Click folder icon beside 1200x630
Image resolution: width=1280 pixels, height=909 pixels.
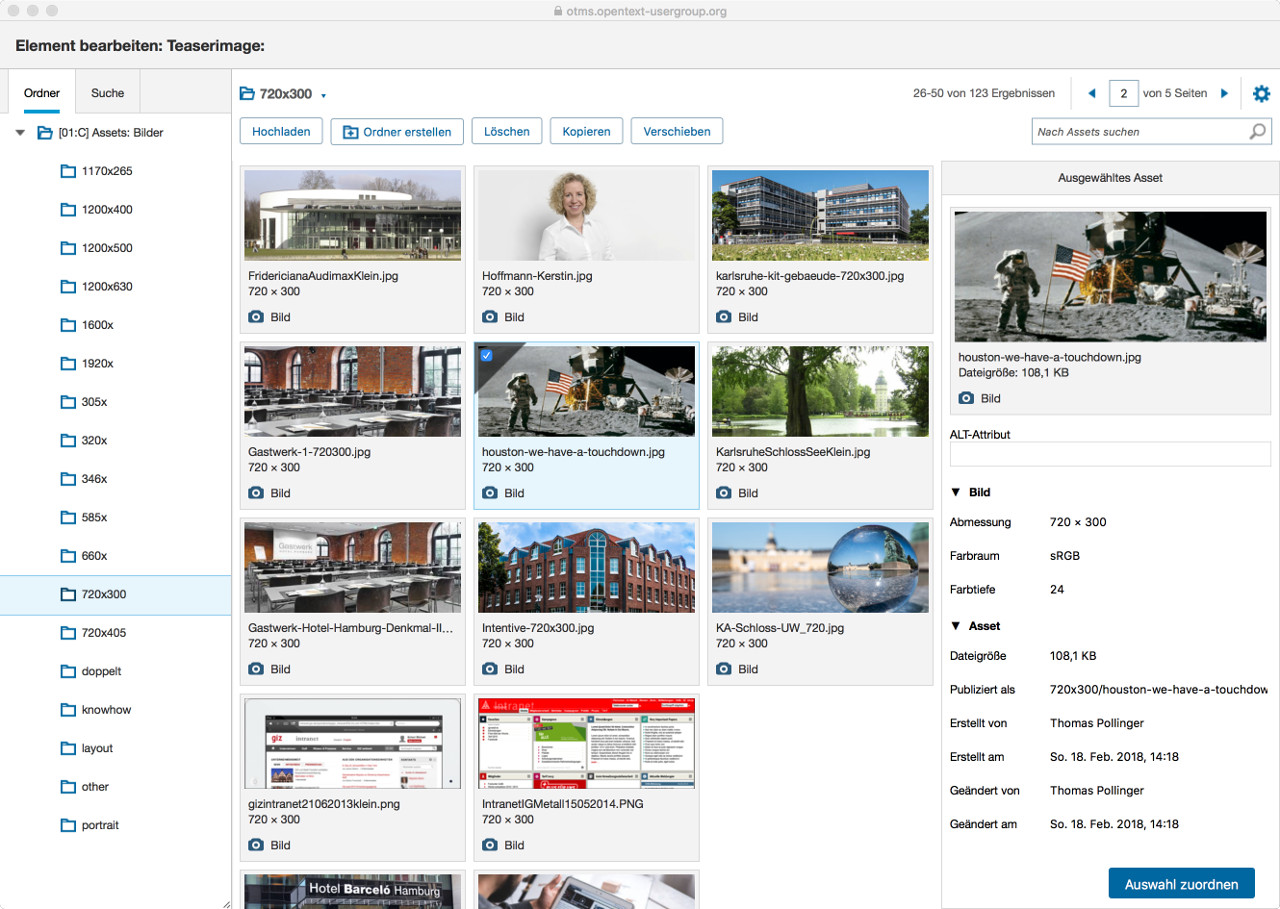(68, 286)
